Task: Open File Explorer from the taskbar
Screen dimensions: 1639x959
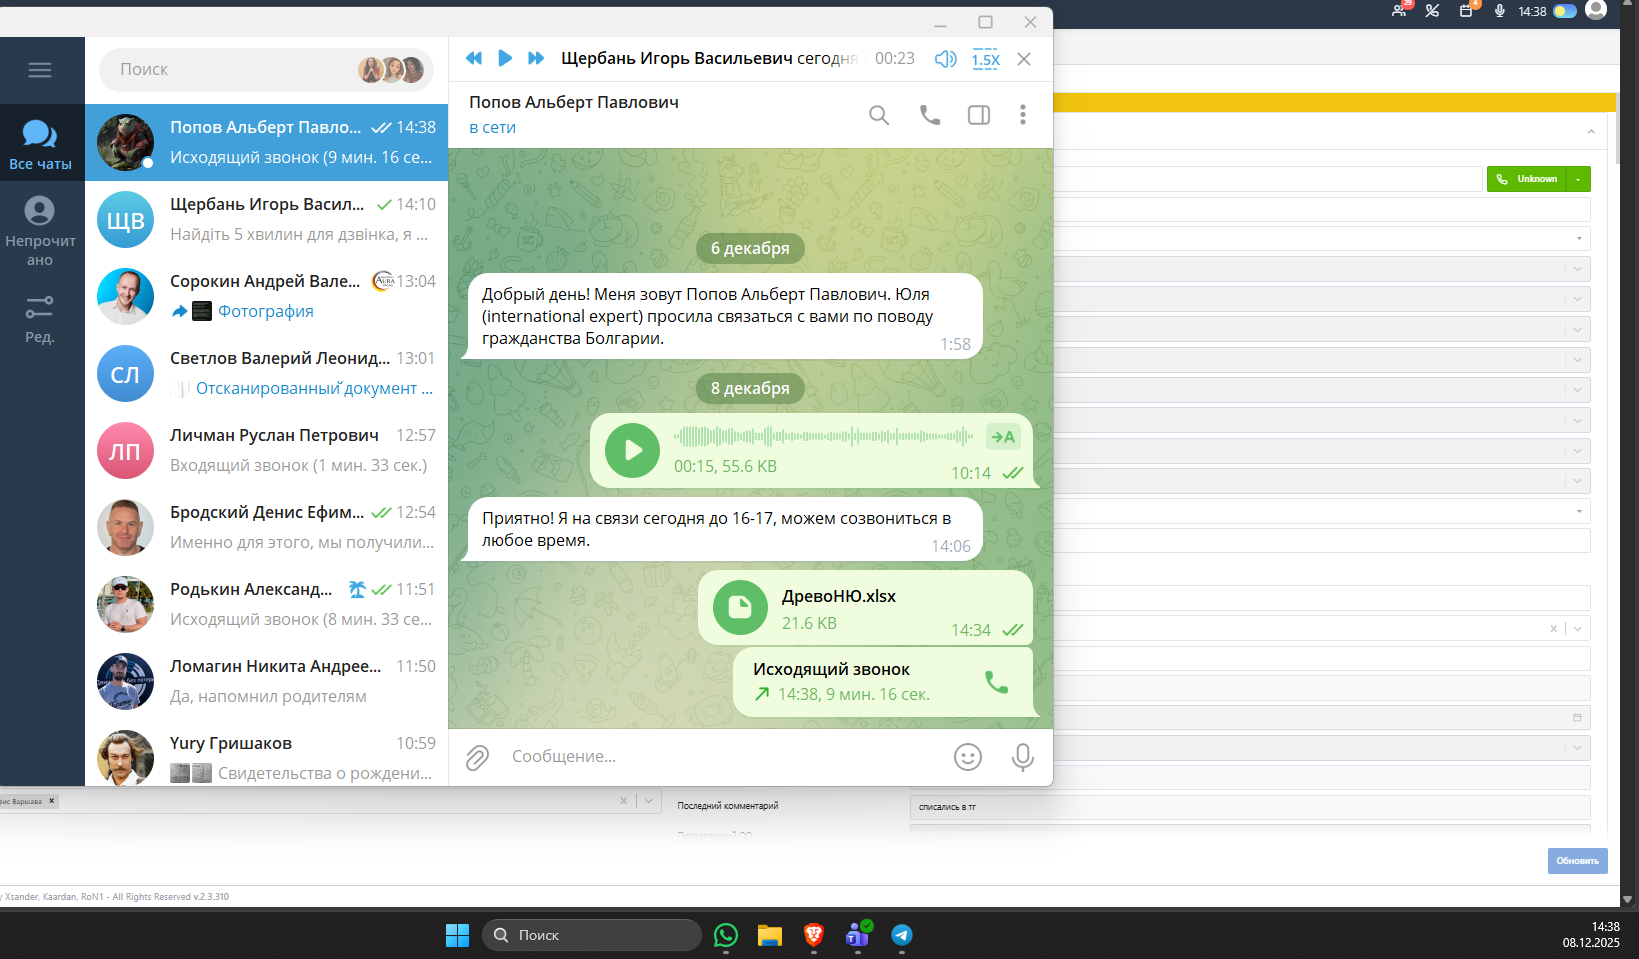Action: coord(770,935)
